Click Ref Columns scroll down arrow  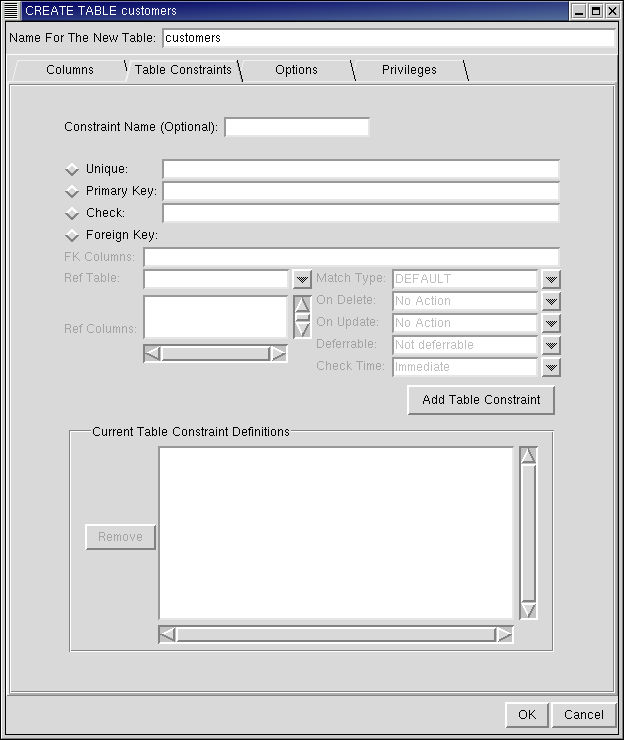[302, 330]
